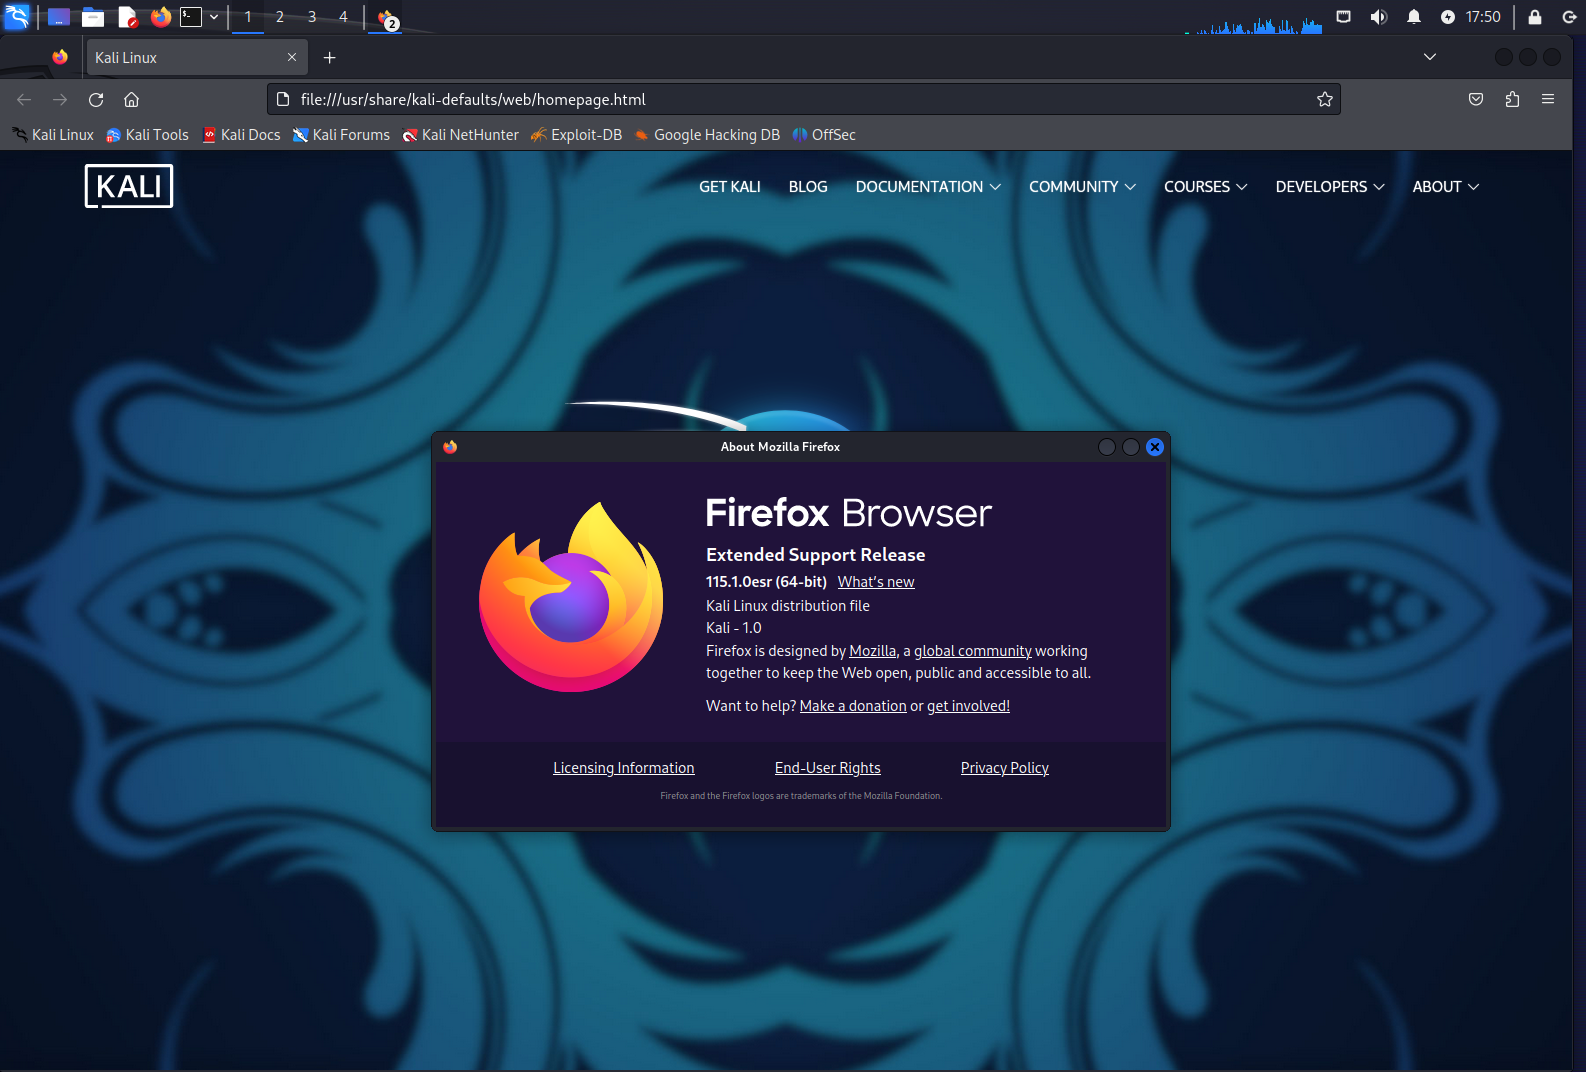Open the text editor panel launcher

click(x=128, y=17)
